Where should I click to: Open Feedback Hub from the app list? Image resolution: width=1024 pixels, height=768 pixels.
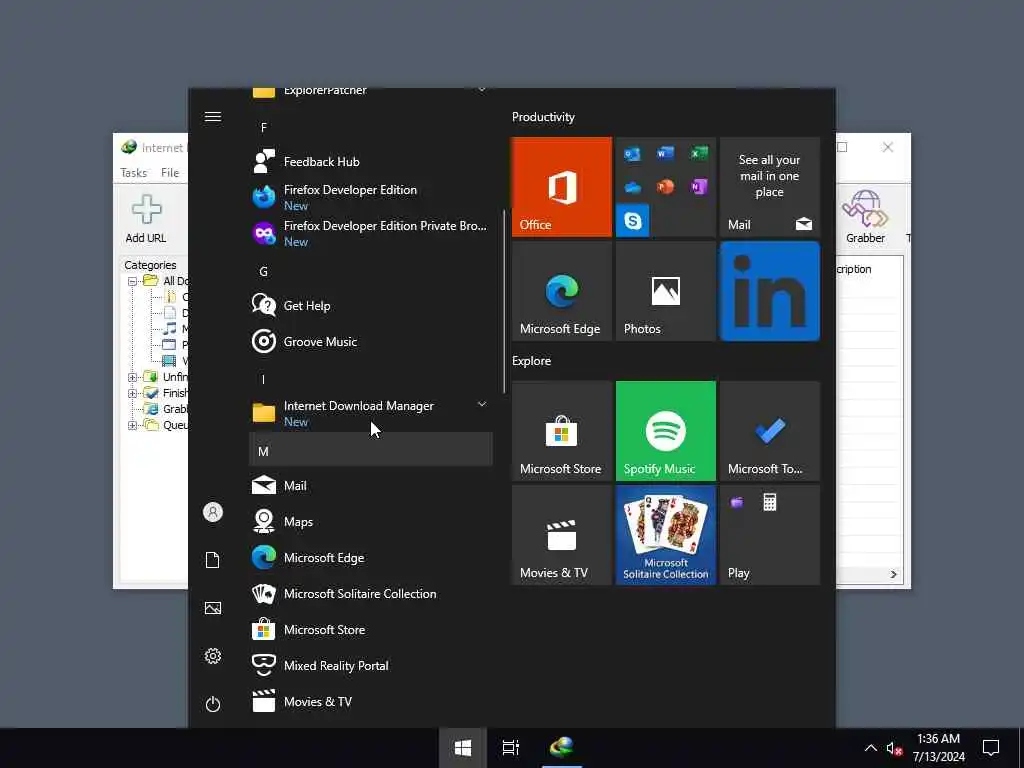[371, 162]
